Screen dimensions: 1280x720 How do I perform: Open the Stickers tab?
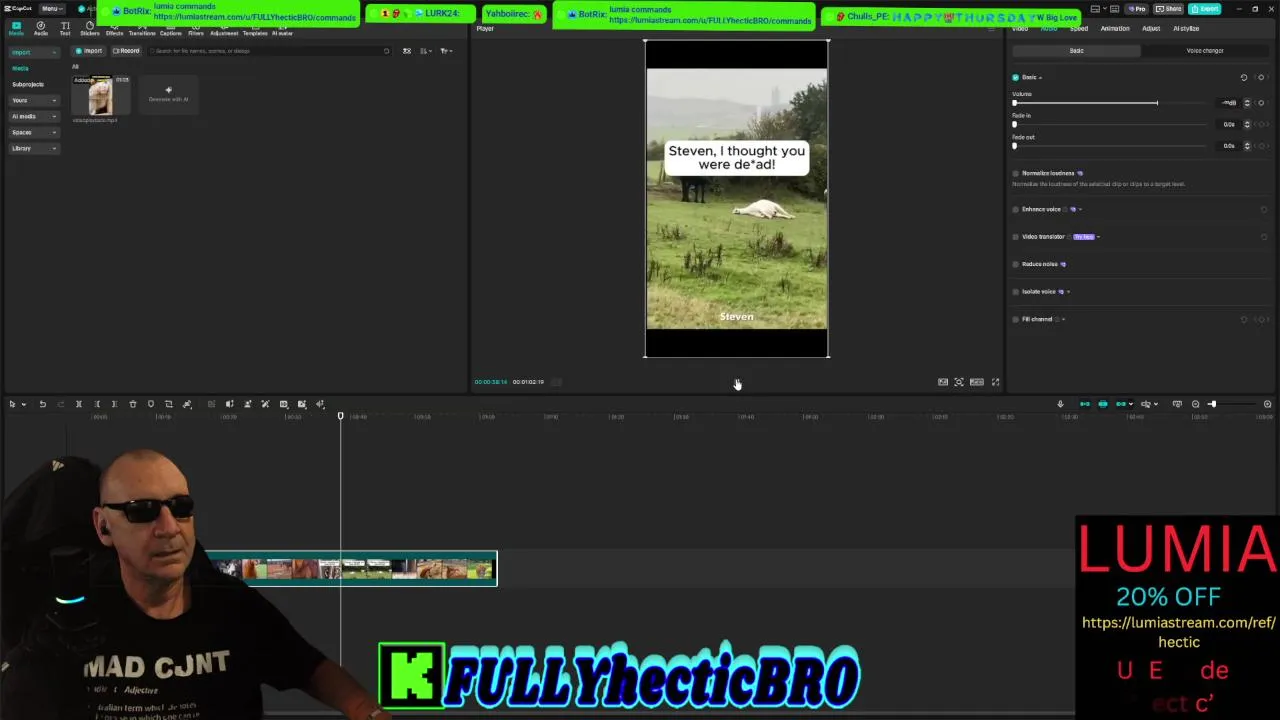[x=90, y=28]
